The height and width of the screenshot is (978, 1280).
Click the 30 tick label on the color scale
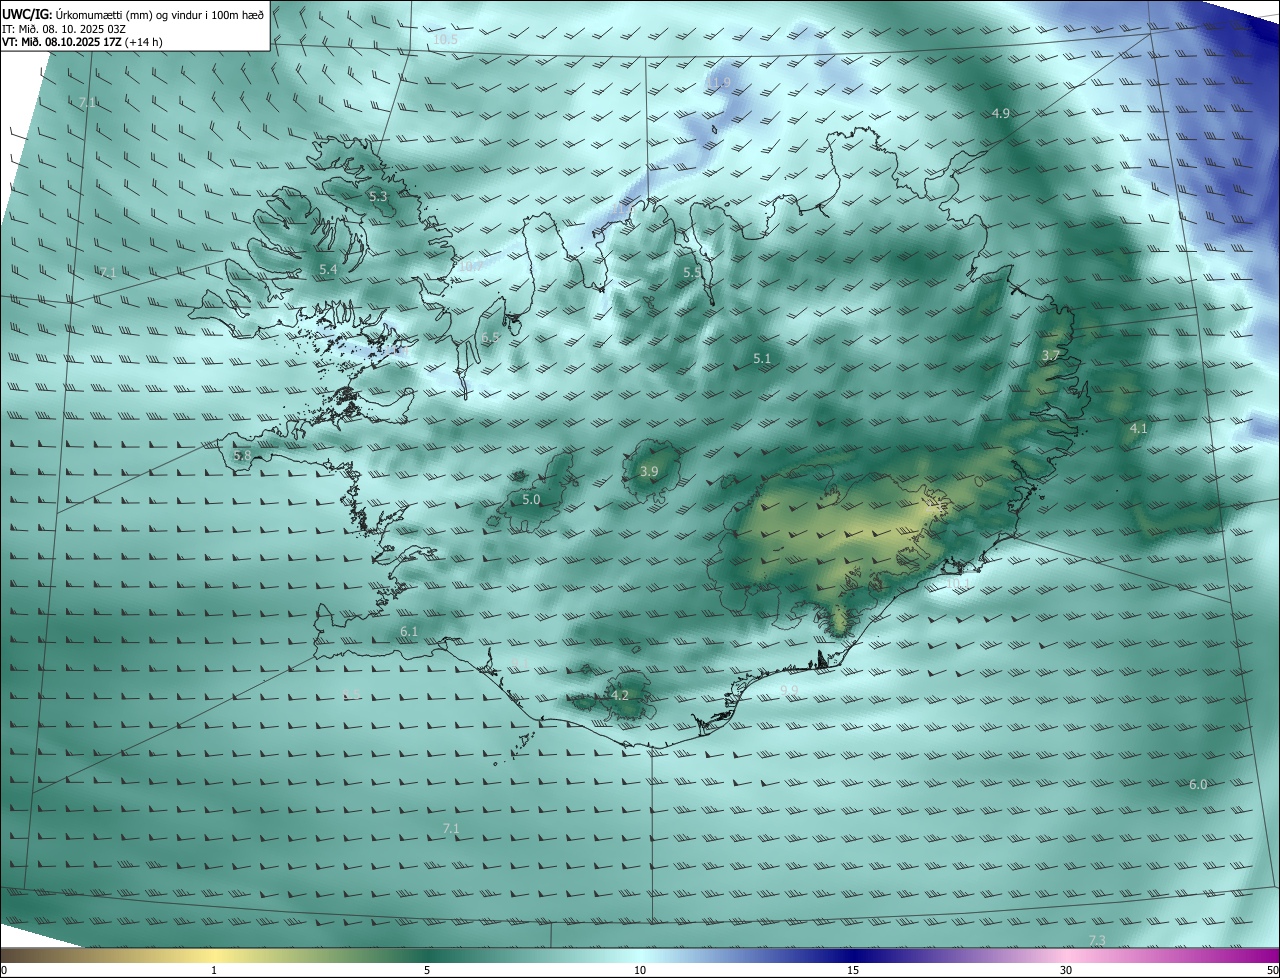tap(1066, 971)
